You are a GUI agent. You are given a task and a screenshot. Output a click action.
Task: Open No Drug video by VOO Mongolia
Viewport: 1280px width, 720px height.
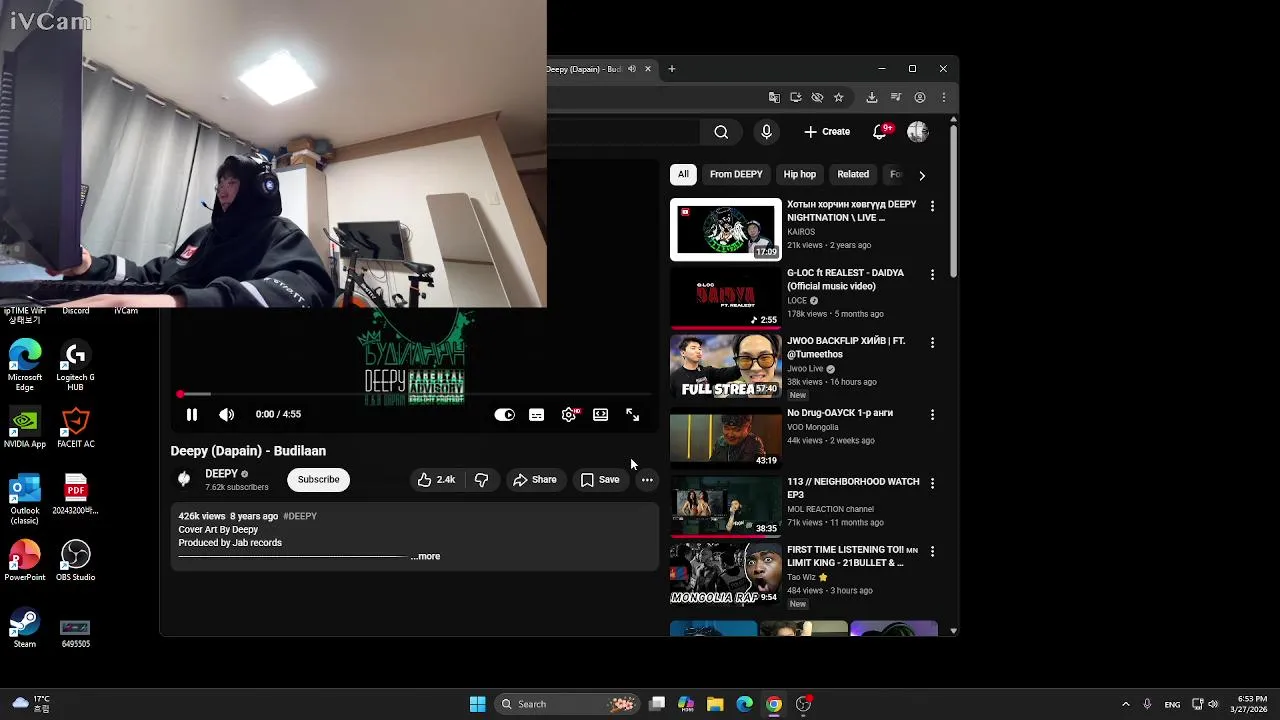tap(726, 437)
